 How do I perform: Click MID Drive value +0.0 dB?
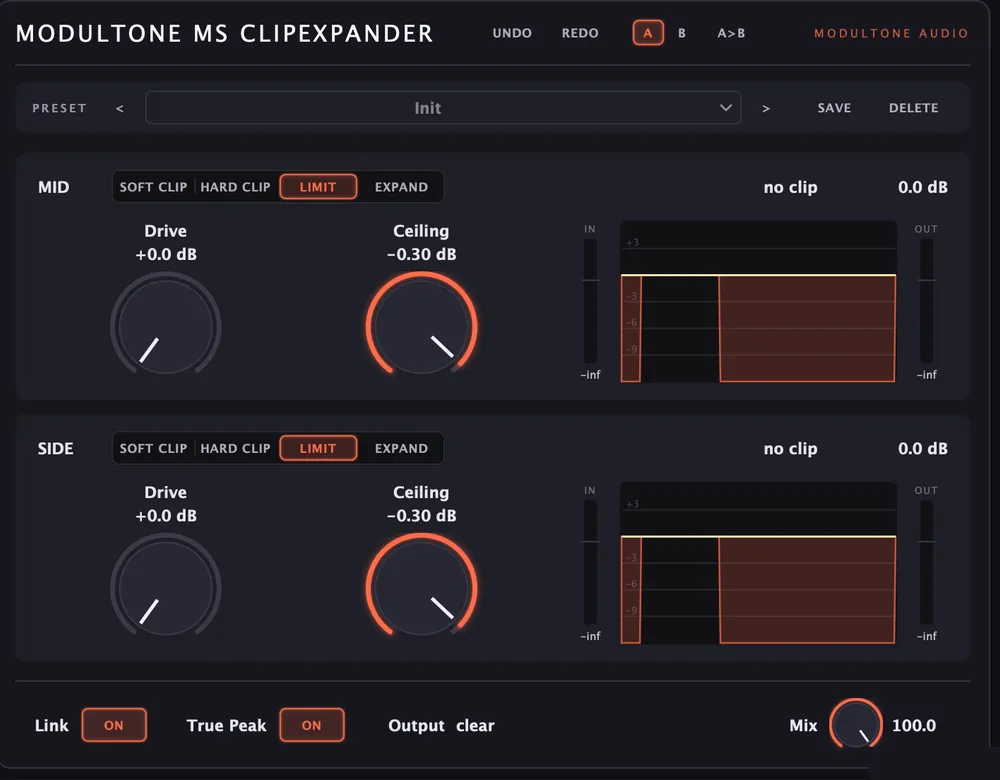pyautogui.click(x=166, y=254)
